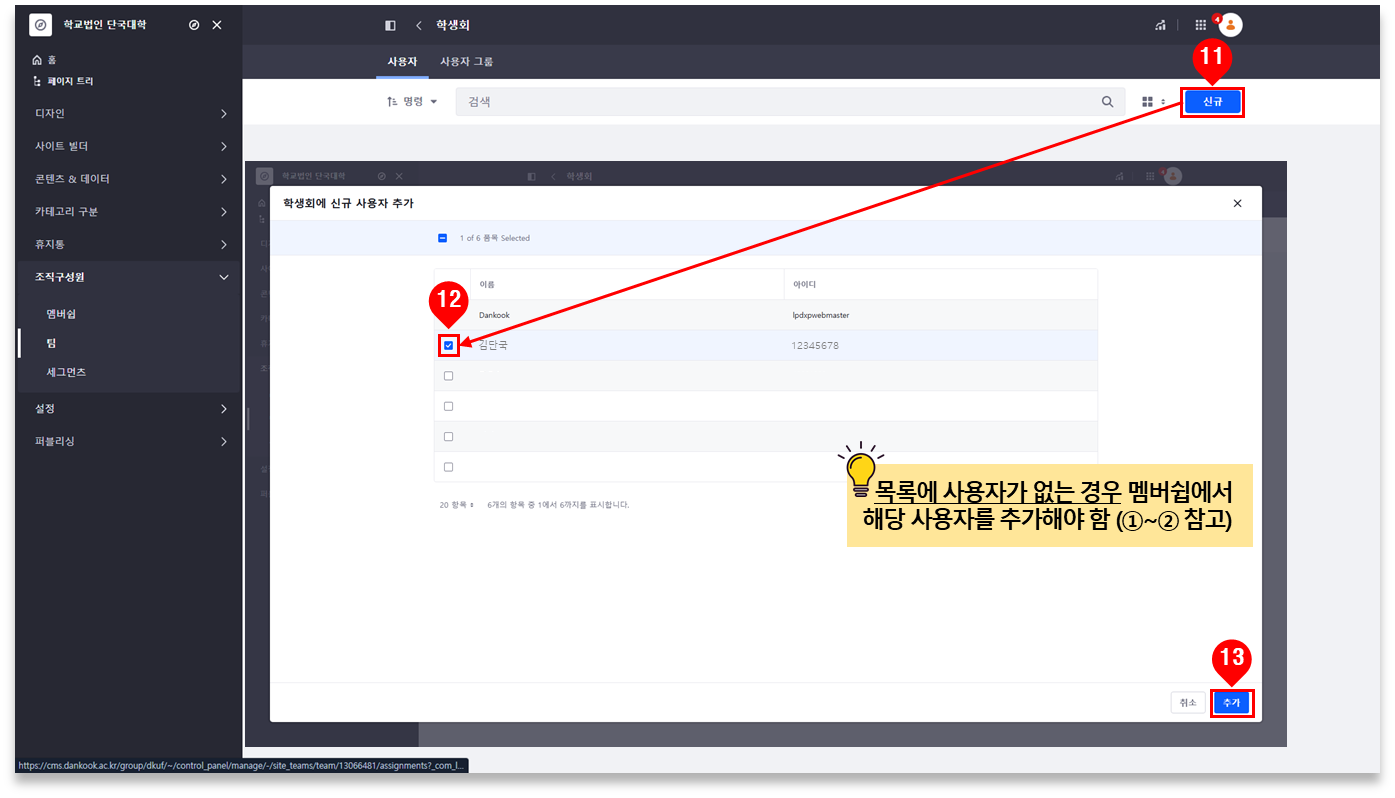
Task: Click the search magnifier icon
Action: [1107, 102]
